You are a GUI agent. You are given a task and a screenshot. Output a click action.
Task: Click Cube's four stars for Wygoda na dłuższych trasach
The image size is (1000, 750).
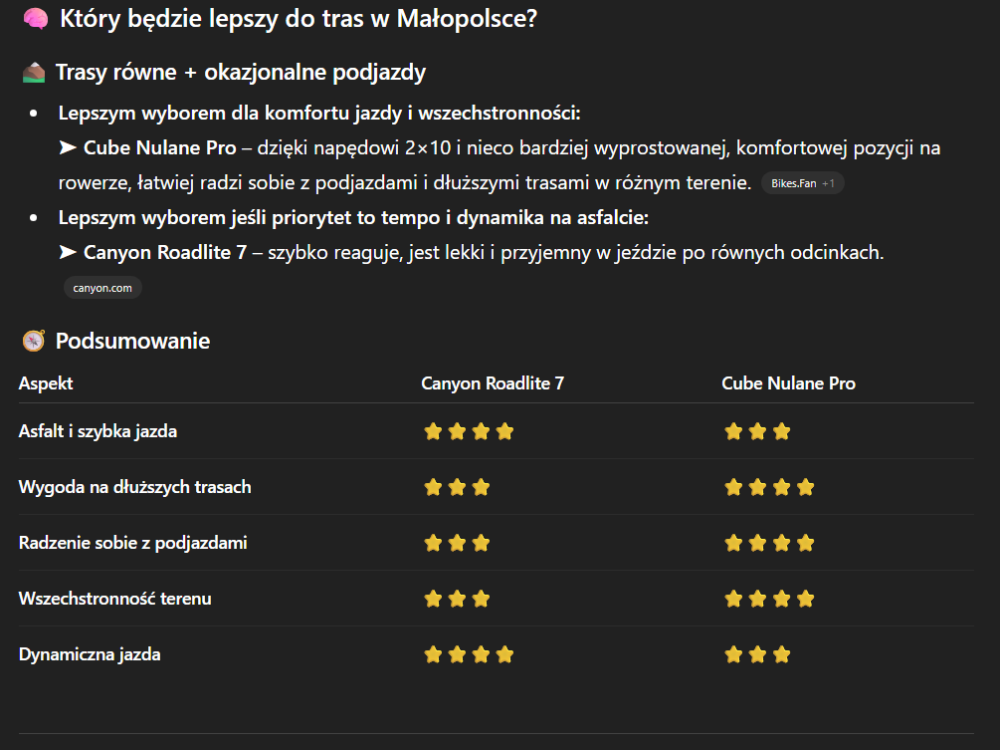[x=769, y=488]
